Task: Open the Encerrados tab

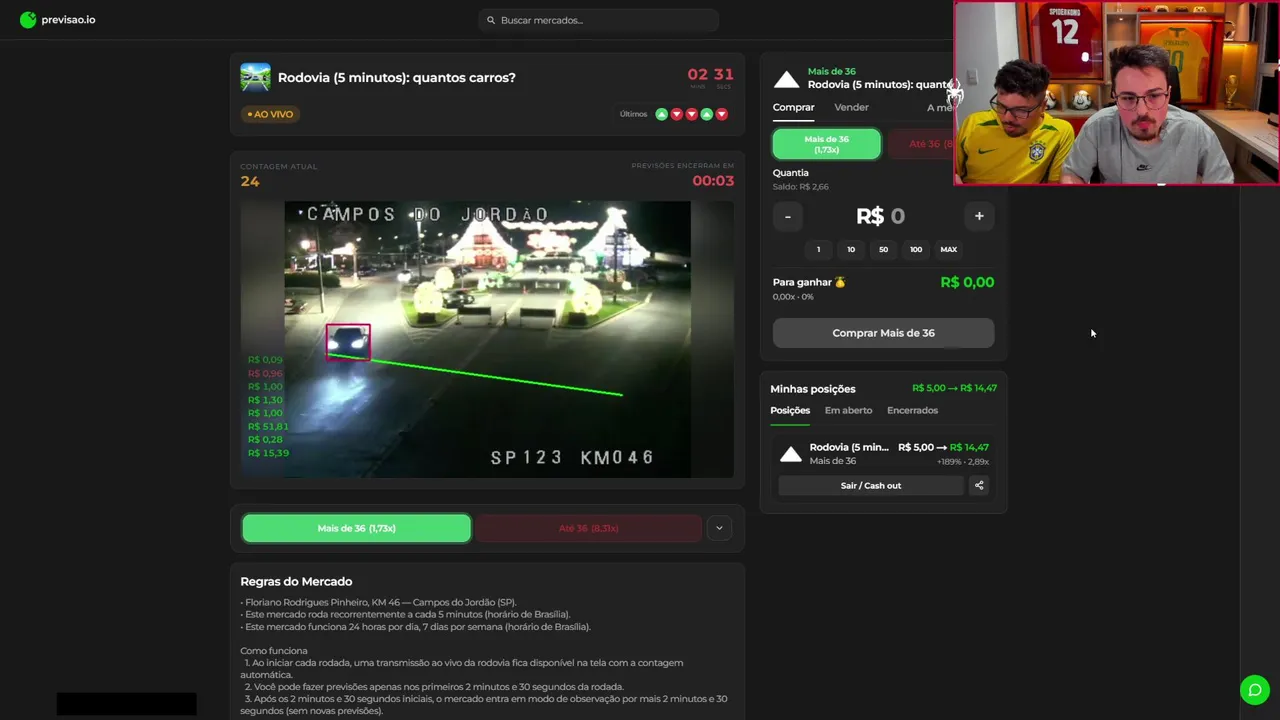Action: [x=912, y=410]
